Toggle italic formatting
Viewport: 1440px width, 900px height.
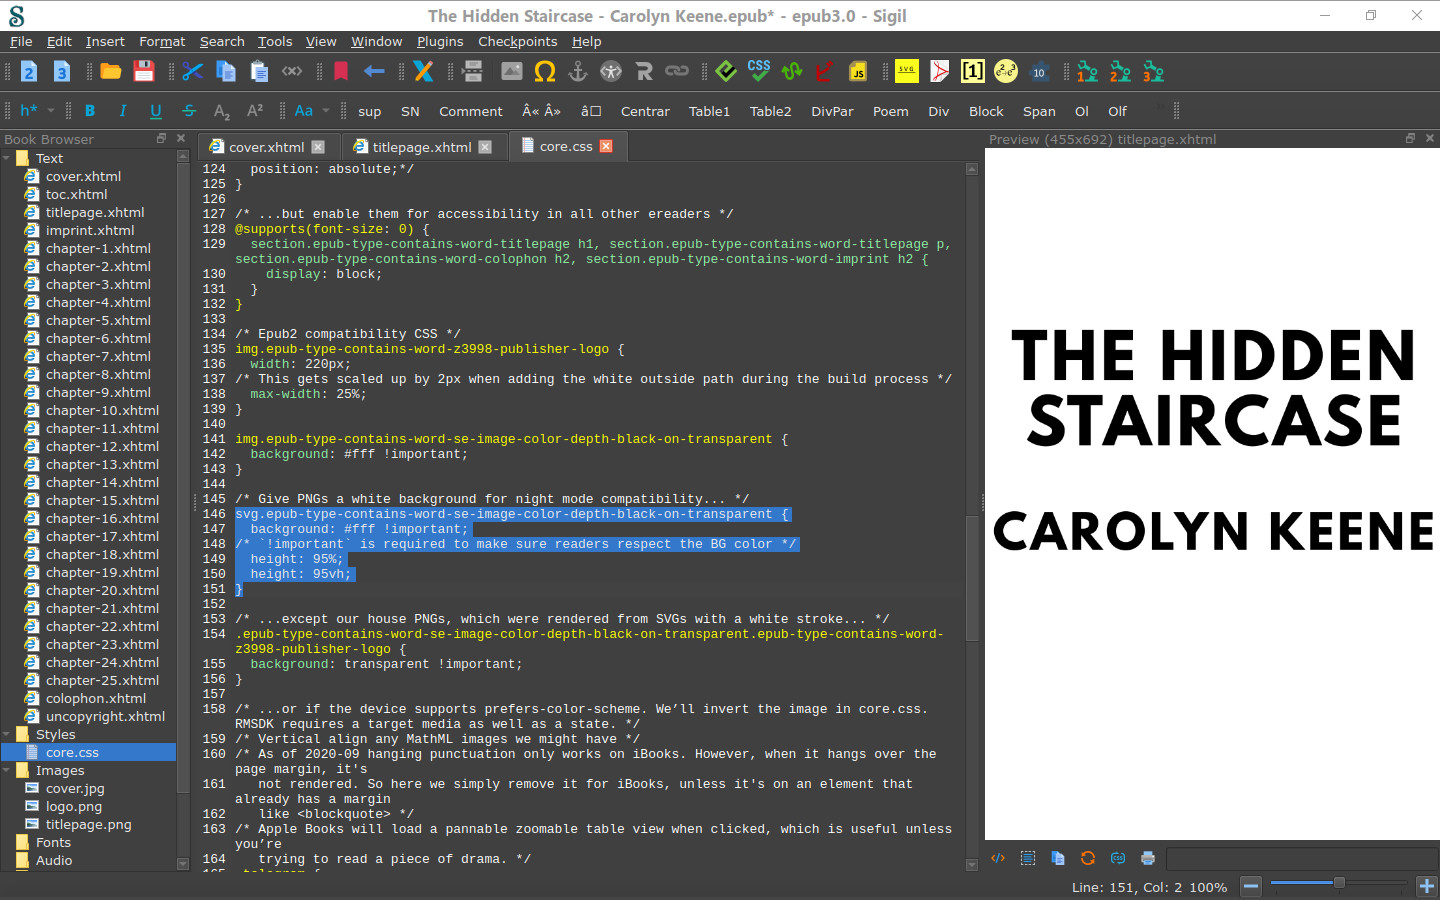point(123,111)
